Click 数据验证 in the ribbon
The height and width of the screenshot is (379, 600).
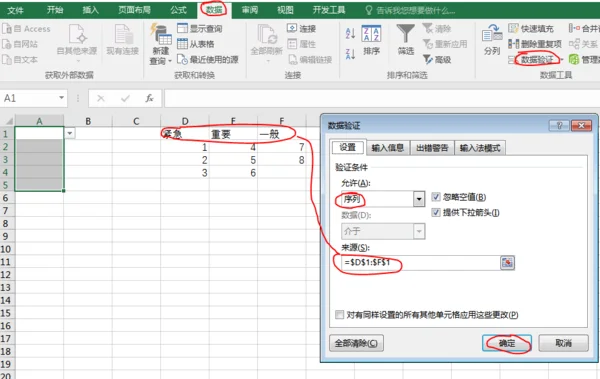tap(536, 60)
